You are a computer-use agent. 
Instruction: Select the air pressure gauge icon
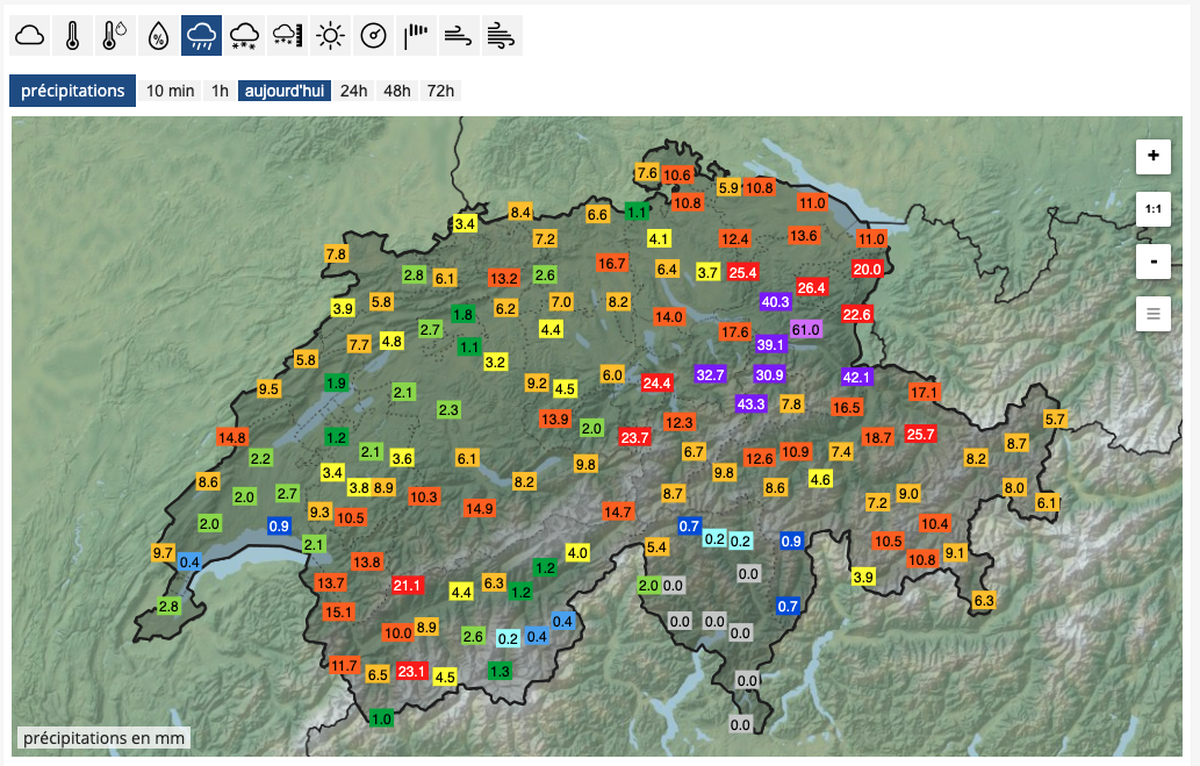(373, 36)
